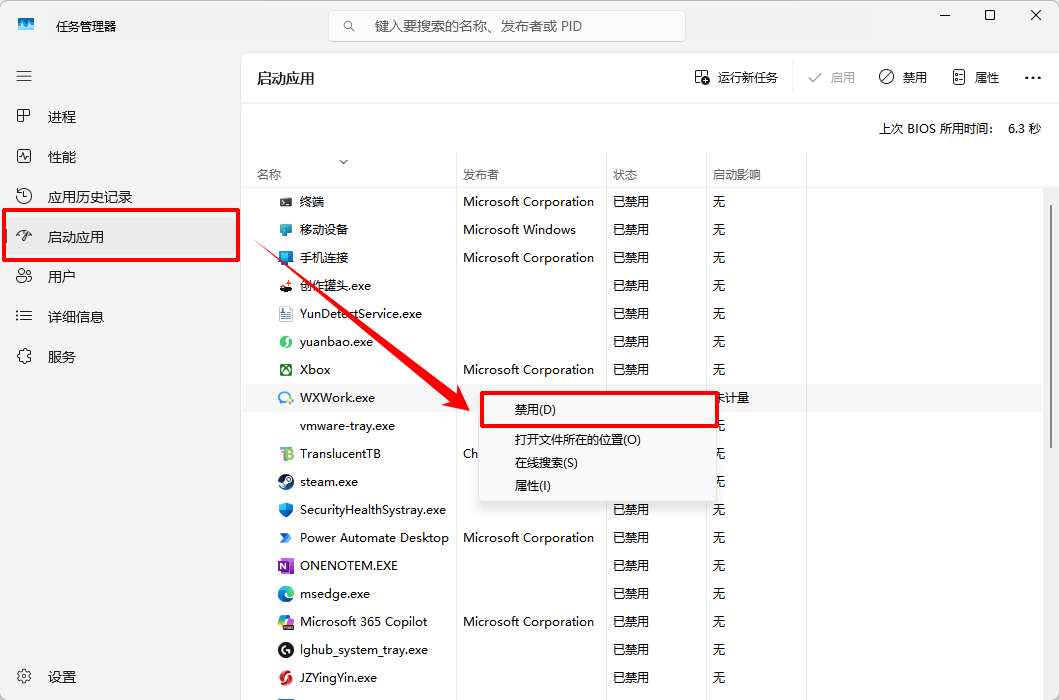The width and height of the screenshot is (1059, 700).
Task: Choose 在线搜索(S) from context menu
Action: pyautogui.click(x=546, y=463)
